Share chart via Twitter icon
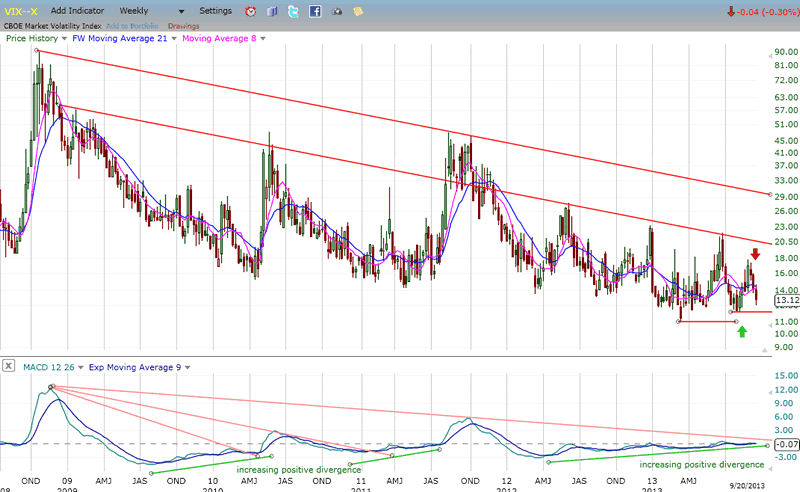Image resolution: width=800 pixels, height=492 pixels. coord(292,11)
